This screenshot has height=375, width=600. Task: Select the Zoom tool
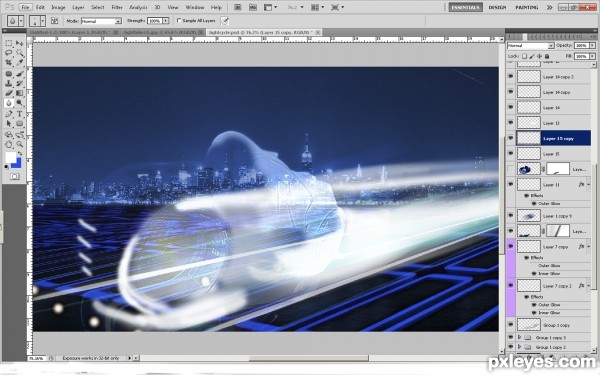pyautogui.click(x=19, y=144)
